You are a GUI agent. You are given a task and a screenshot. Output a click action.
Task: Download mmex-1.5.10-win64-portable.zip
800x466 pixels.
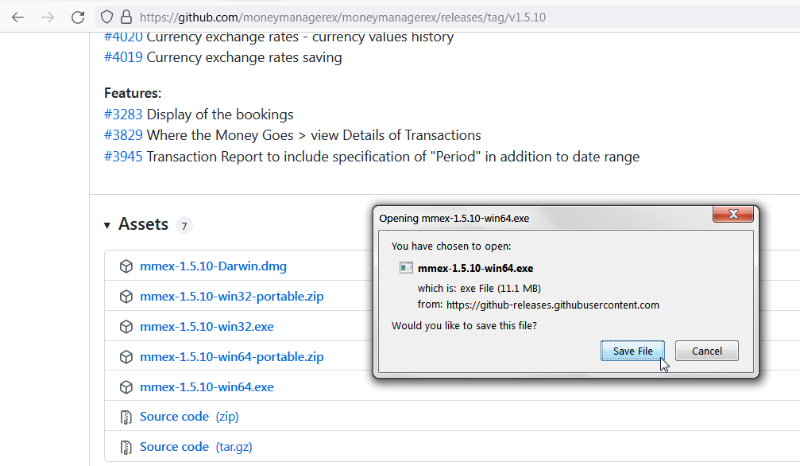point(232,357)
